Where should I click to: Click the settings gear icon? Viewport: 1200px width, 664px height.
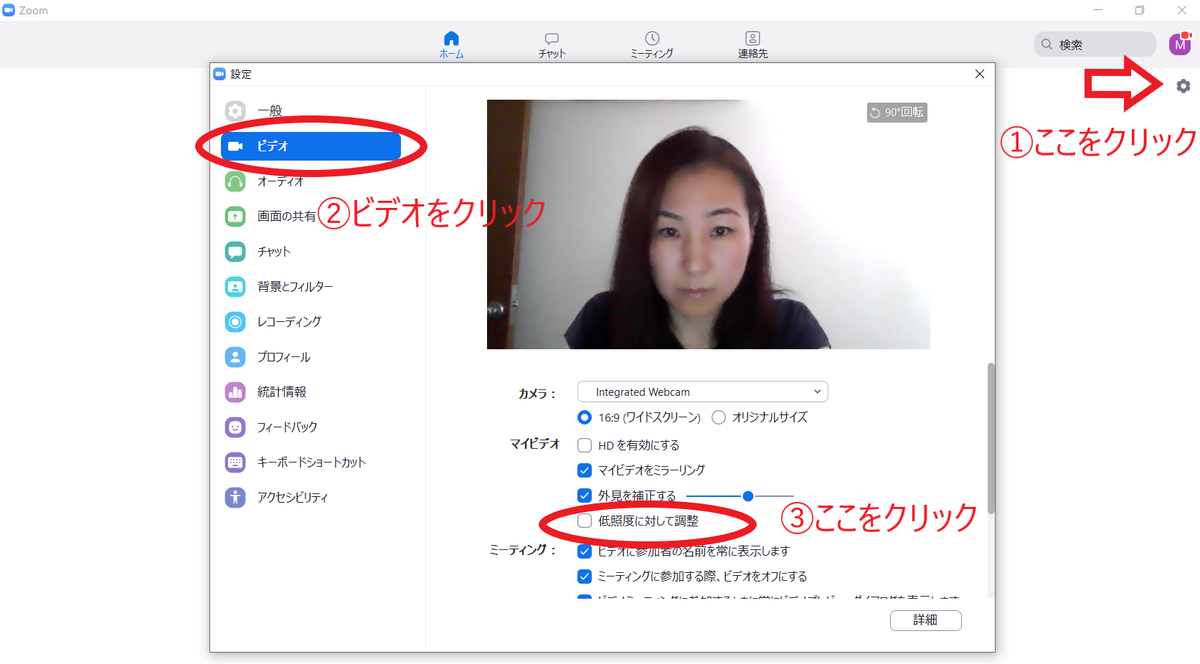1183,86
